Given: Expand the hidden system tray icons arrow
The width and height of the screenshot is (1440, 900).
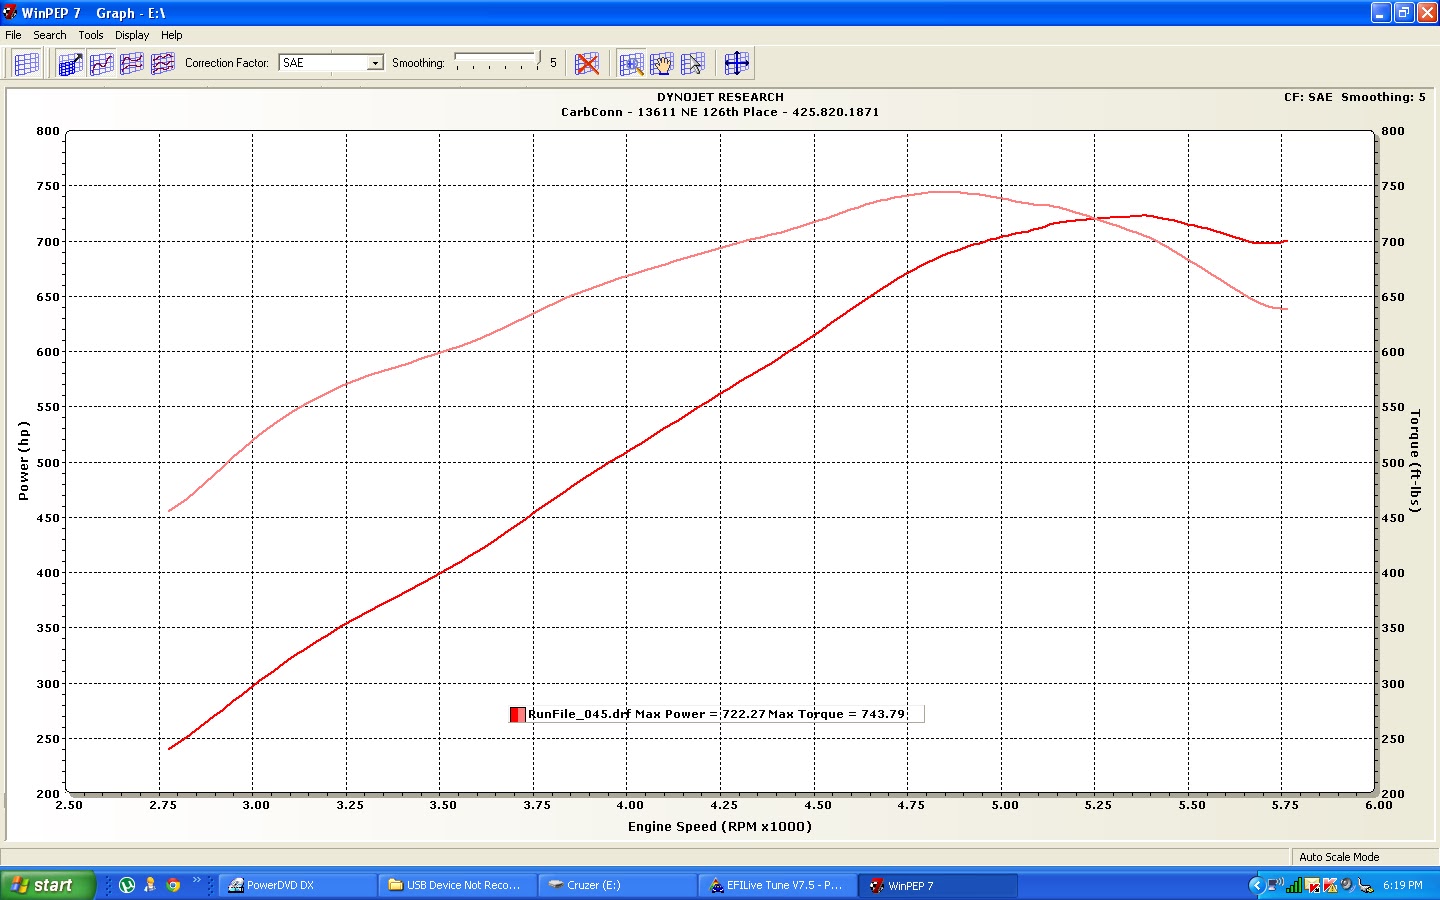Looking at the screenshot, I should pos(1256,885).
